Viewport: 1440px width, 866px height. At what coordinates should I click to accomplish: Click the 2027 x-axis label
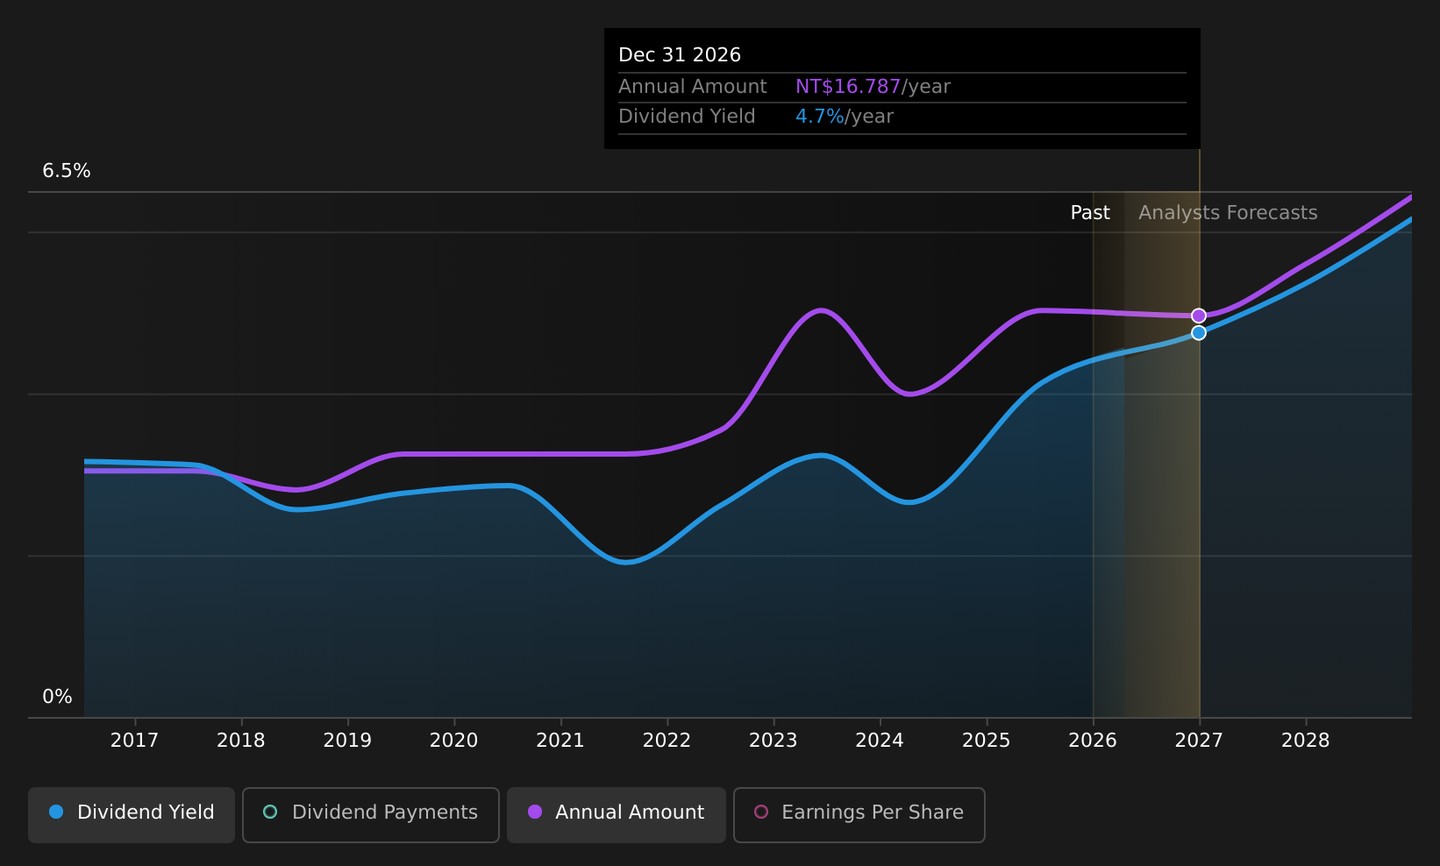[x=1199, y=741]
